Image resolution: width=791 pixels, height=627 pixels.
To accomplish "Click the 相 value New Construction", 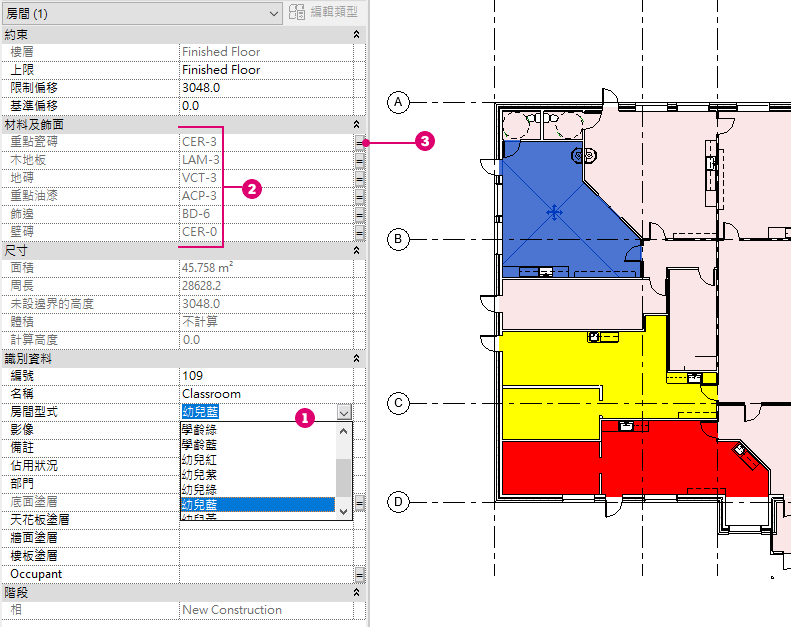I will point(232,610).
